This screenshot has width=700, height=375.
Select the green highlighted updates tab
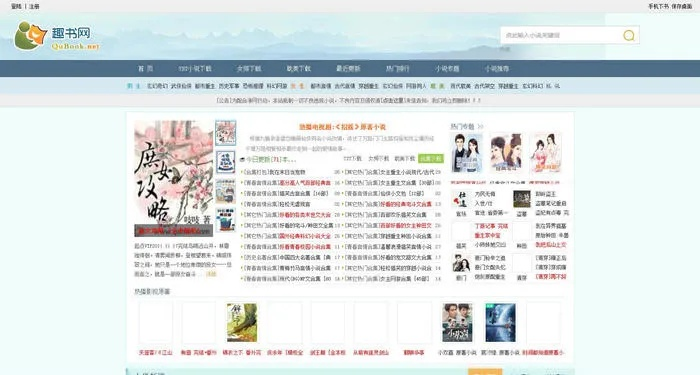431,158
